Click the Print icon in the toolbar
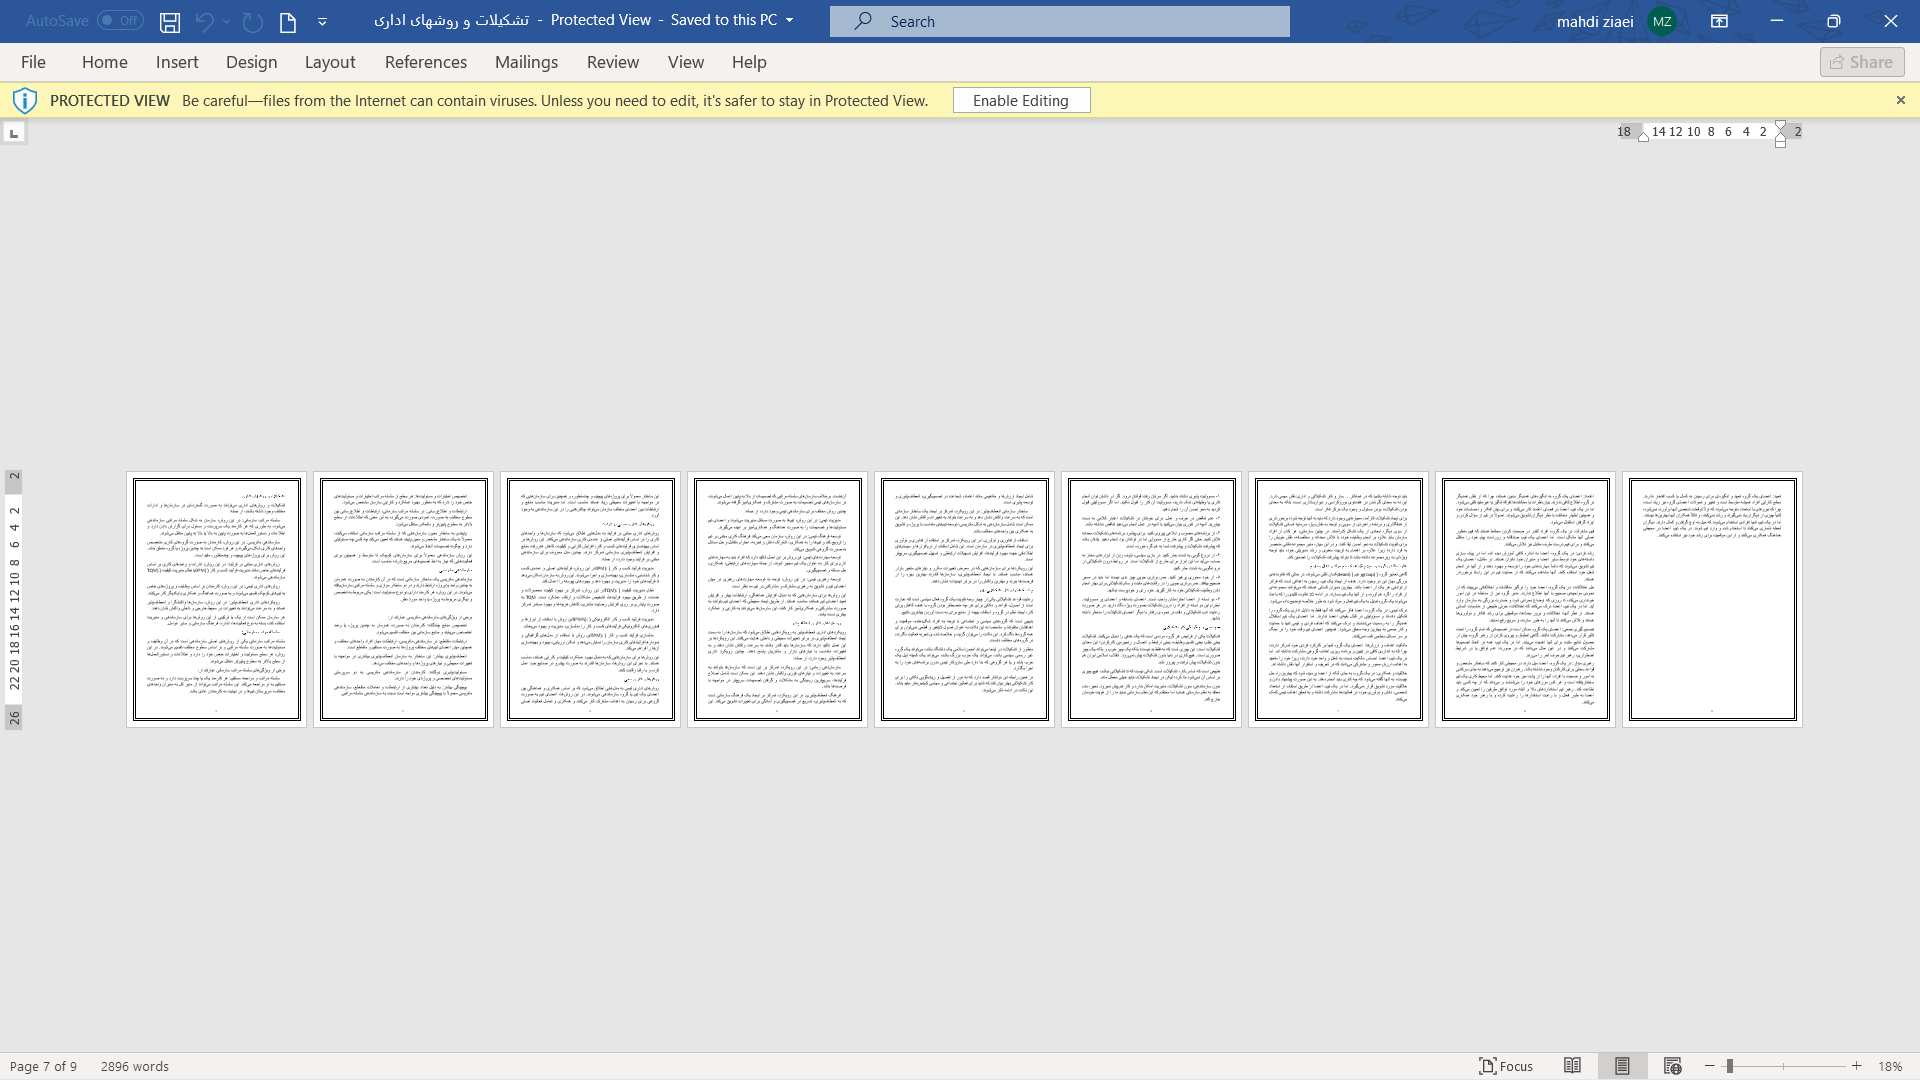Screen dimensions: 1920x1080 [x=287, y=21]
